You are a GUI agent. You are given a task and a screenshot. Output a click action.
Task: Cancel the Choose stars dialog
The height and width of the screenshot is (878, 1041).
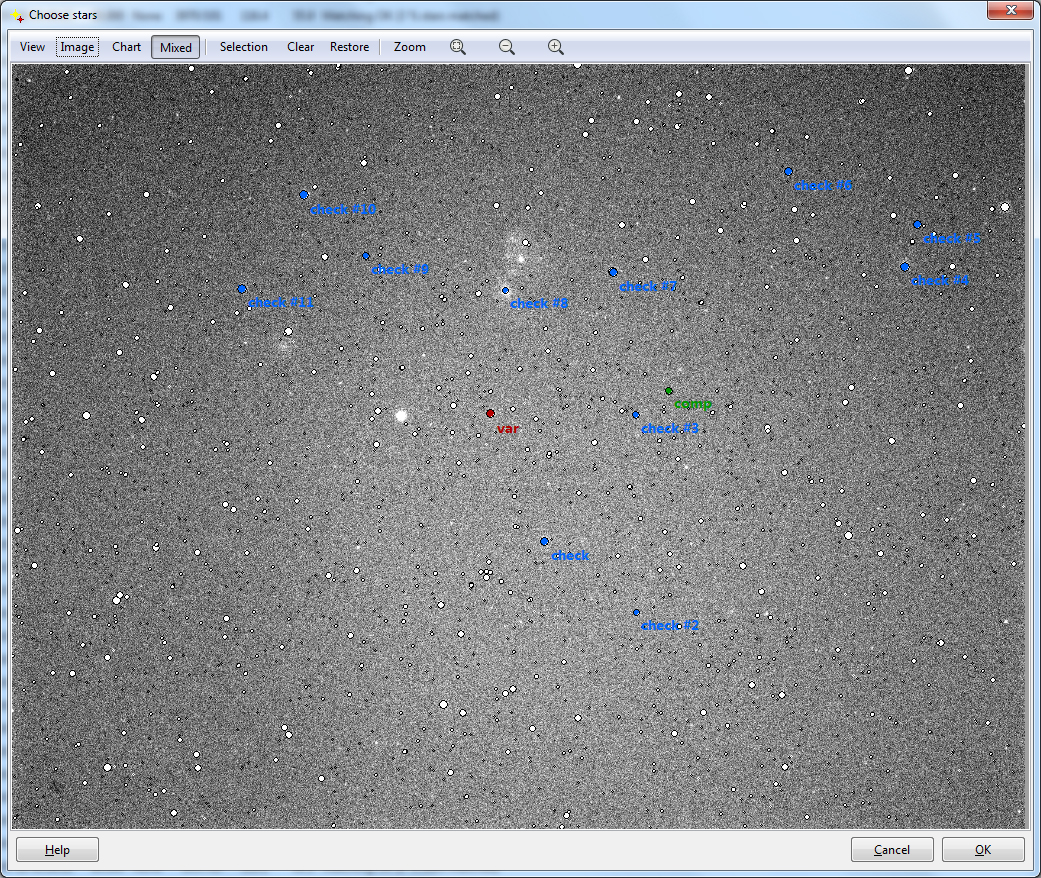click(x=891, y=850)
